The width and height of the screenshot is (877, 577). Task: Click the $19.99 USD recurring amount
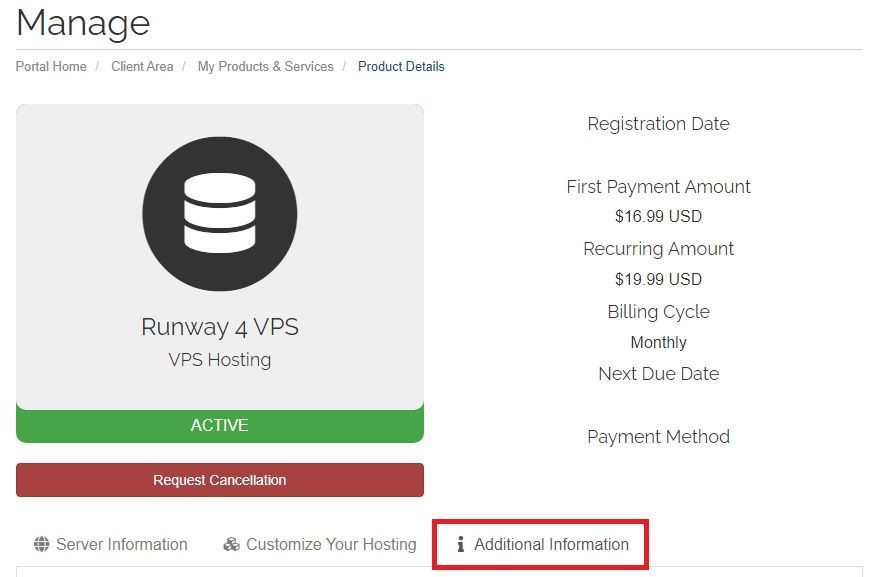click(x=658, y=279)
